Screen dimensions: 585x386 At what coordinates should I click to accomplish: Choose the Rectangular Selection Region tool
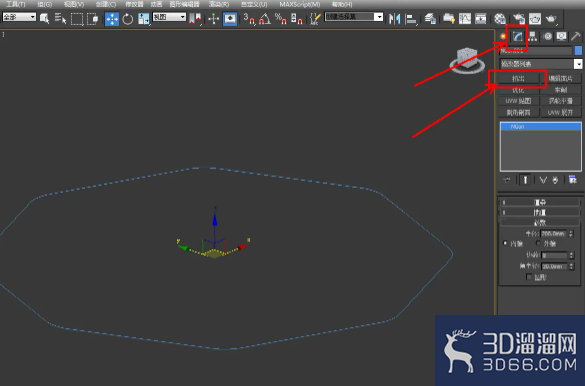pyautogui.click(x=77, y=18)
